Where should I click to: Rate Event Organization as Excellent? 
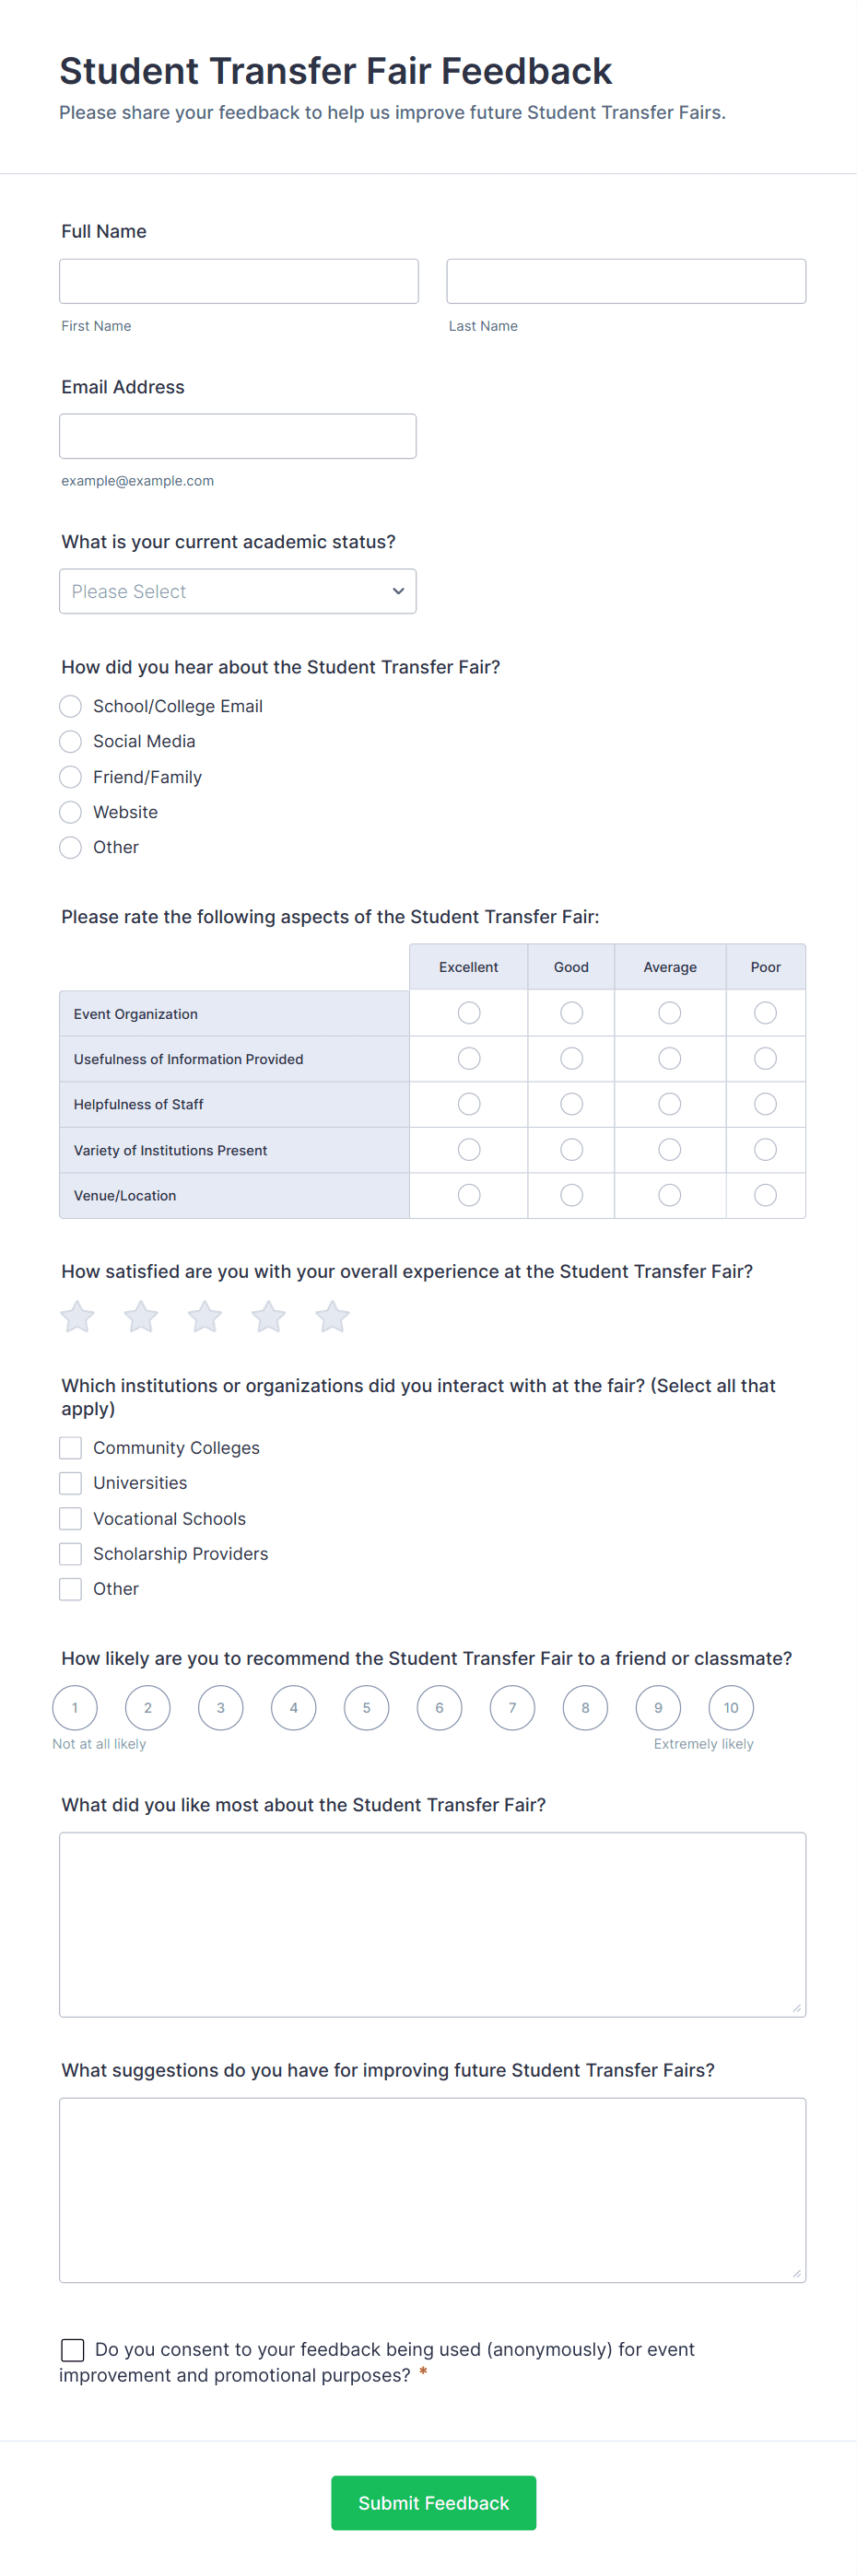pos(469,1013)
